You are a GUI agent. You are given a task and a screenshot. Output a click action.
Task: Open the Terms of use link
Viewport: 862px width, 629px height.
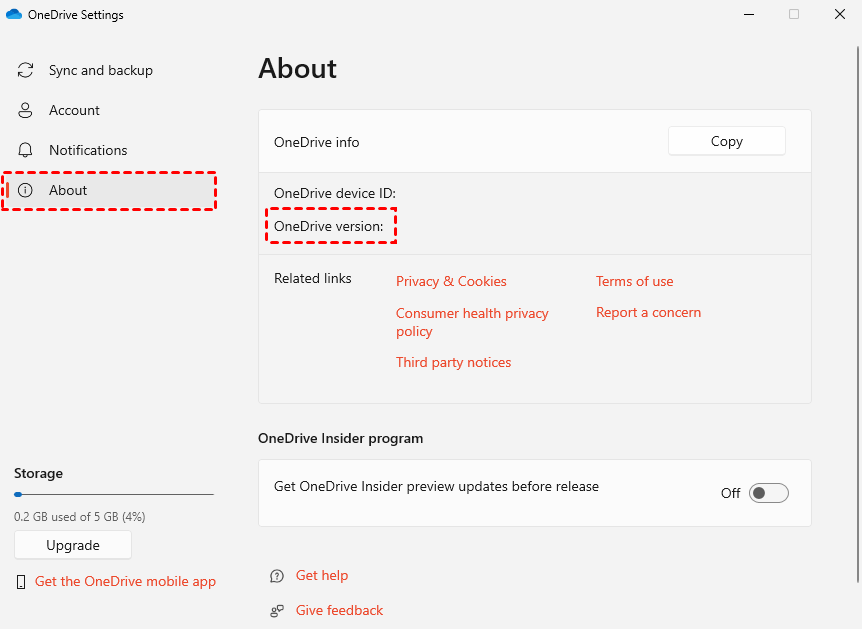pos(634,281)
